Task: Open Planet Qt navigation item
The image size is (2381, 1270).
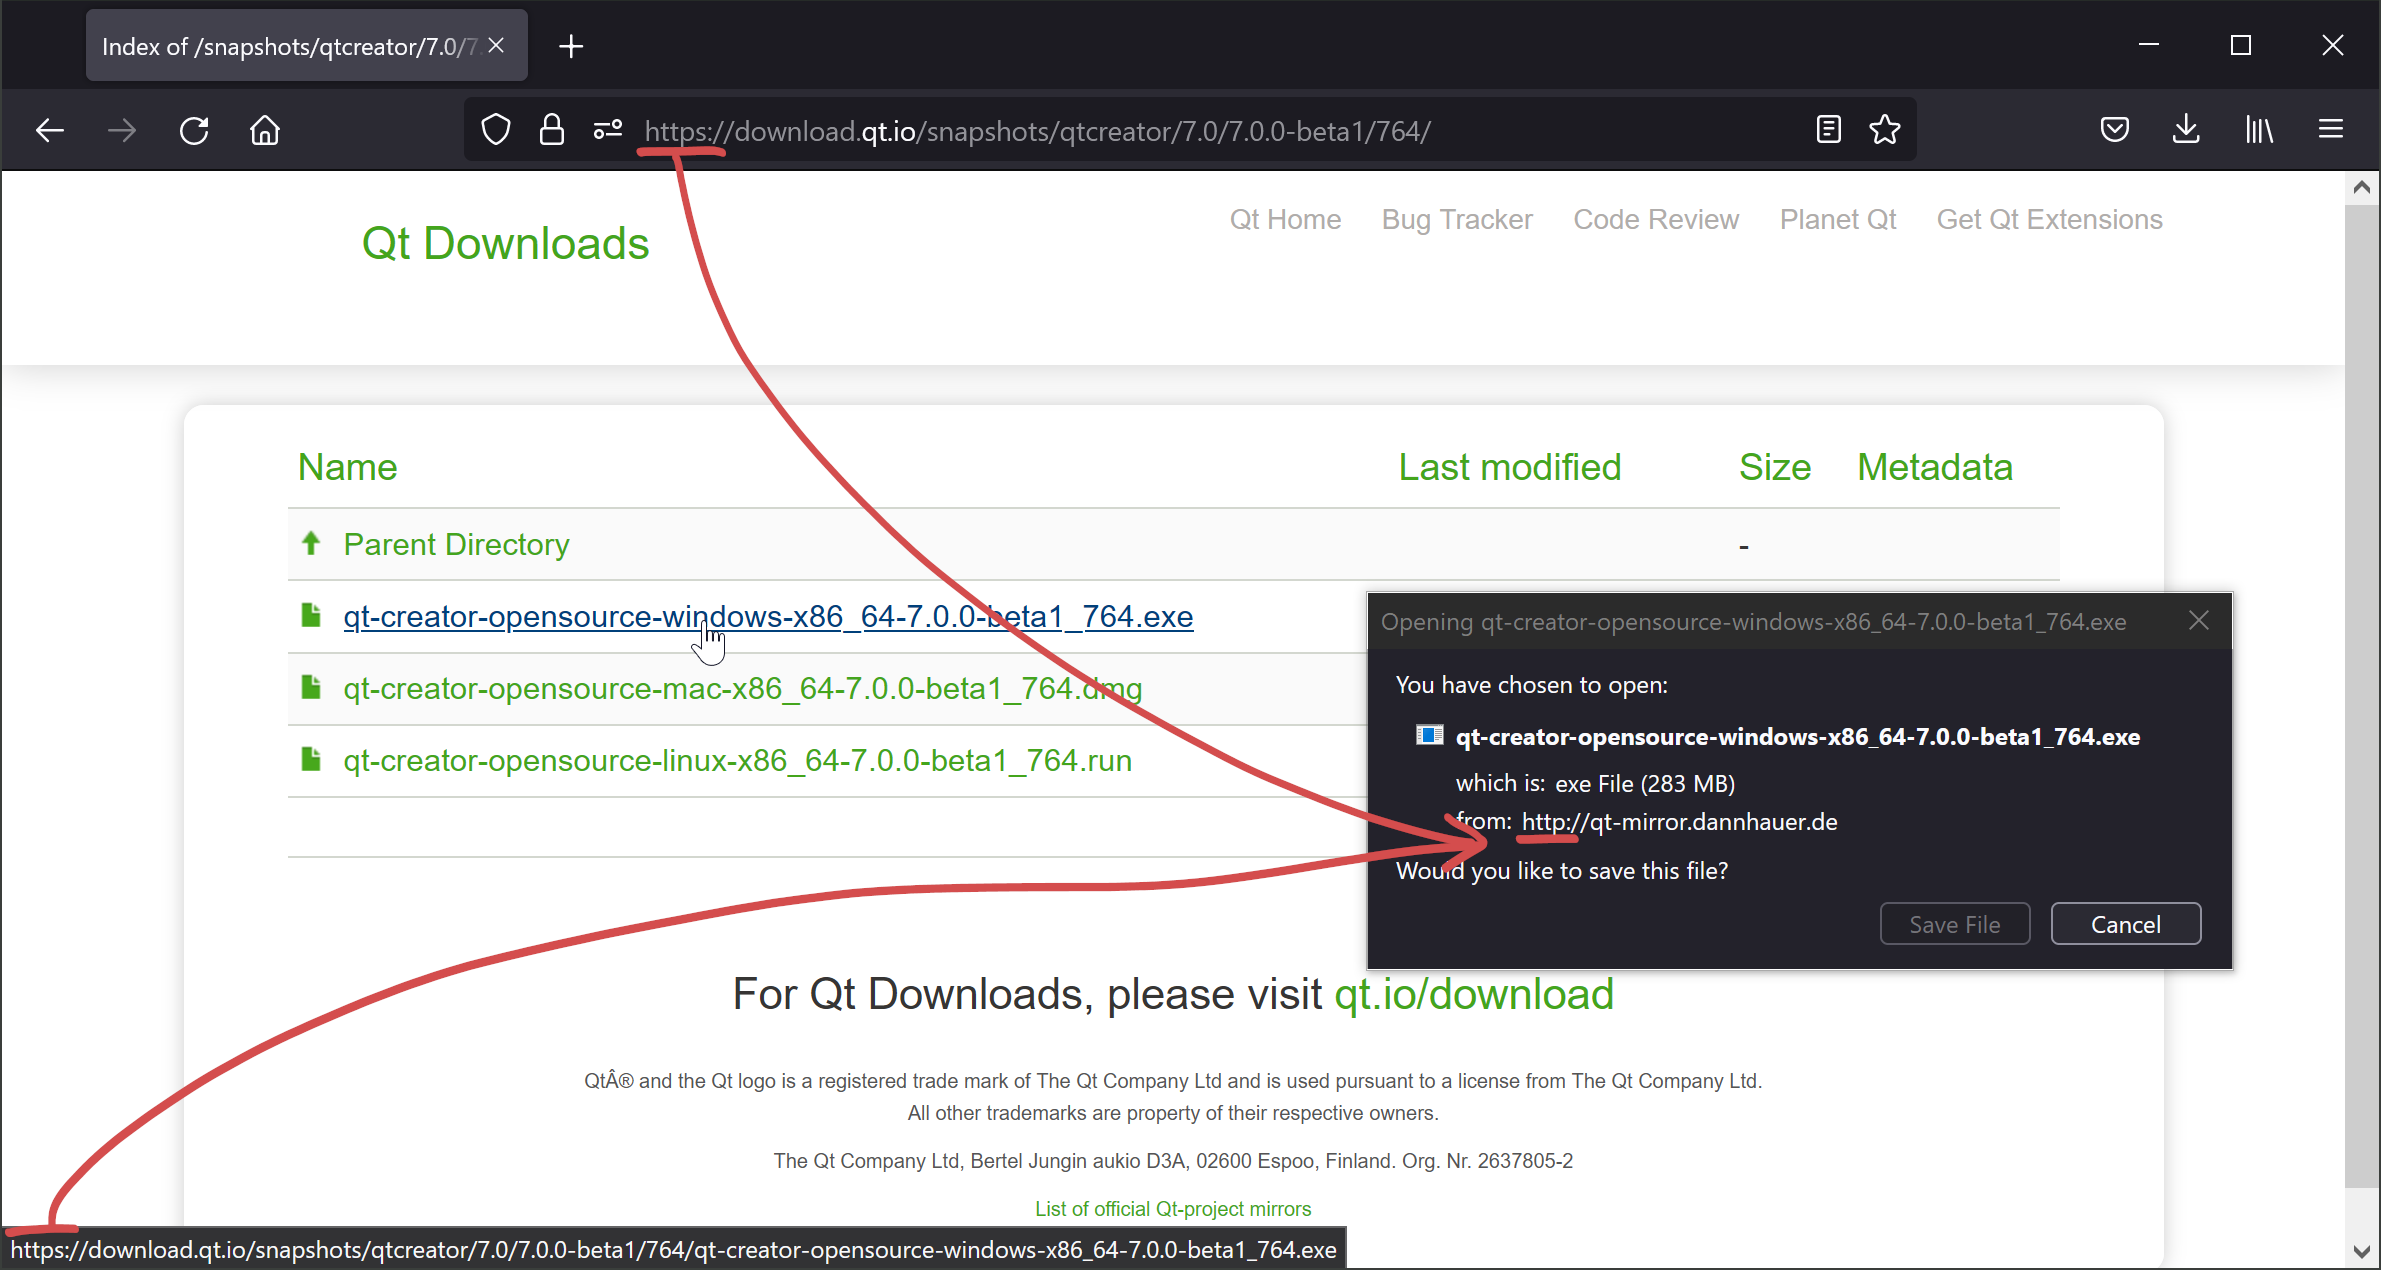Action: [1837, 219]
